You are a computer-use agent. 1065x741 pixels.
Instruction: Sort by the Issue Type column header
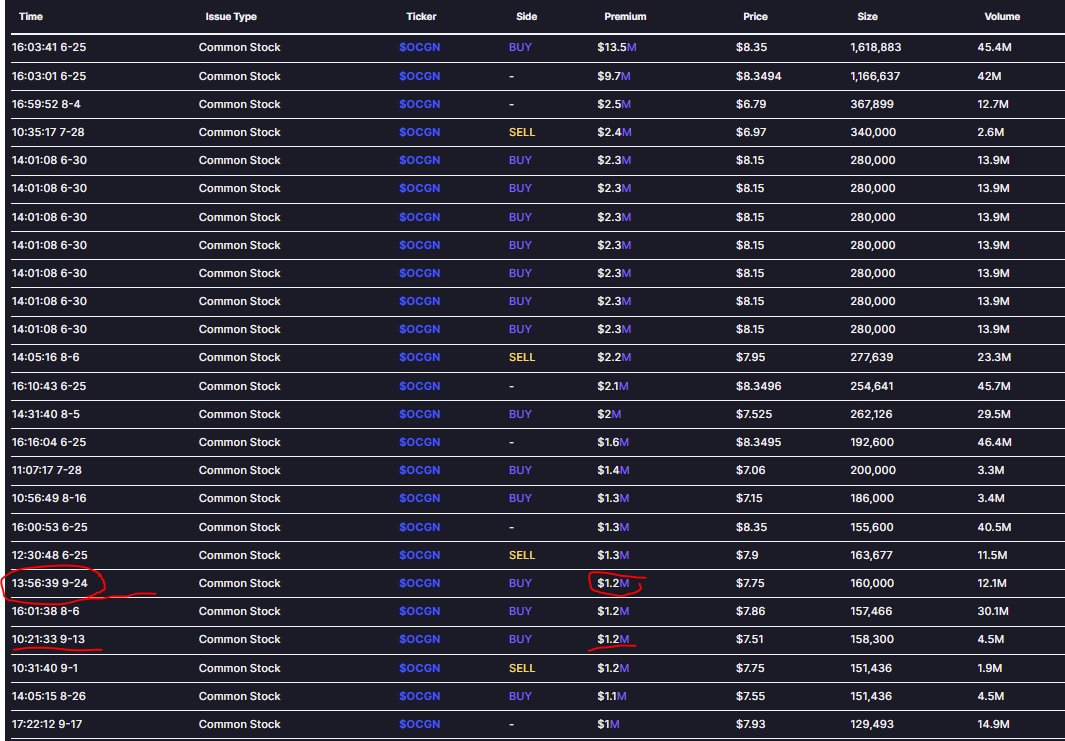click(231, 16)
